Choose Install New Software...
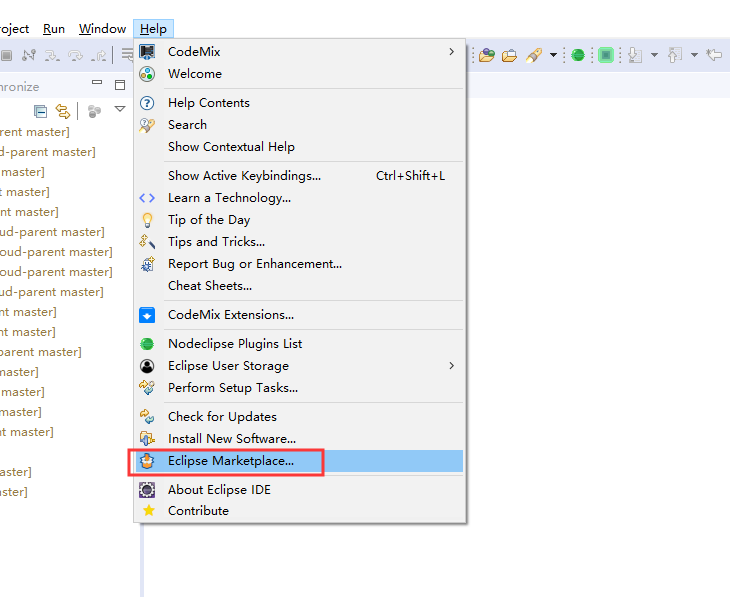The image size is (730, 597). [x=300, y=439]
